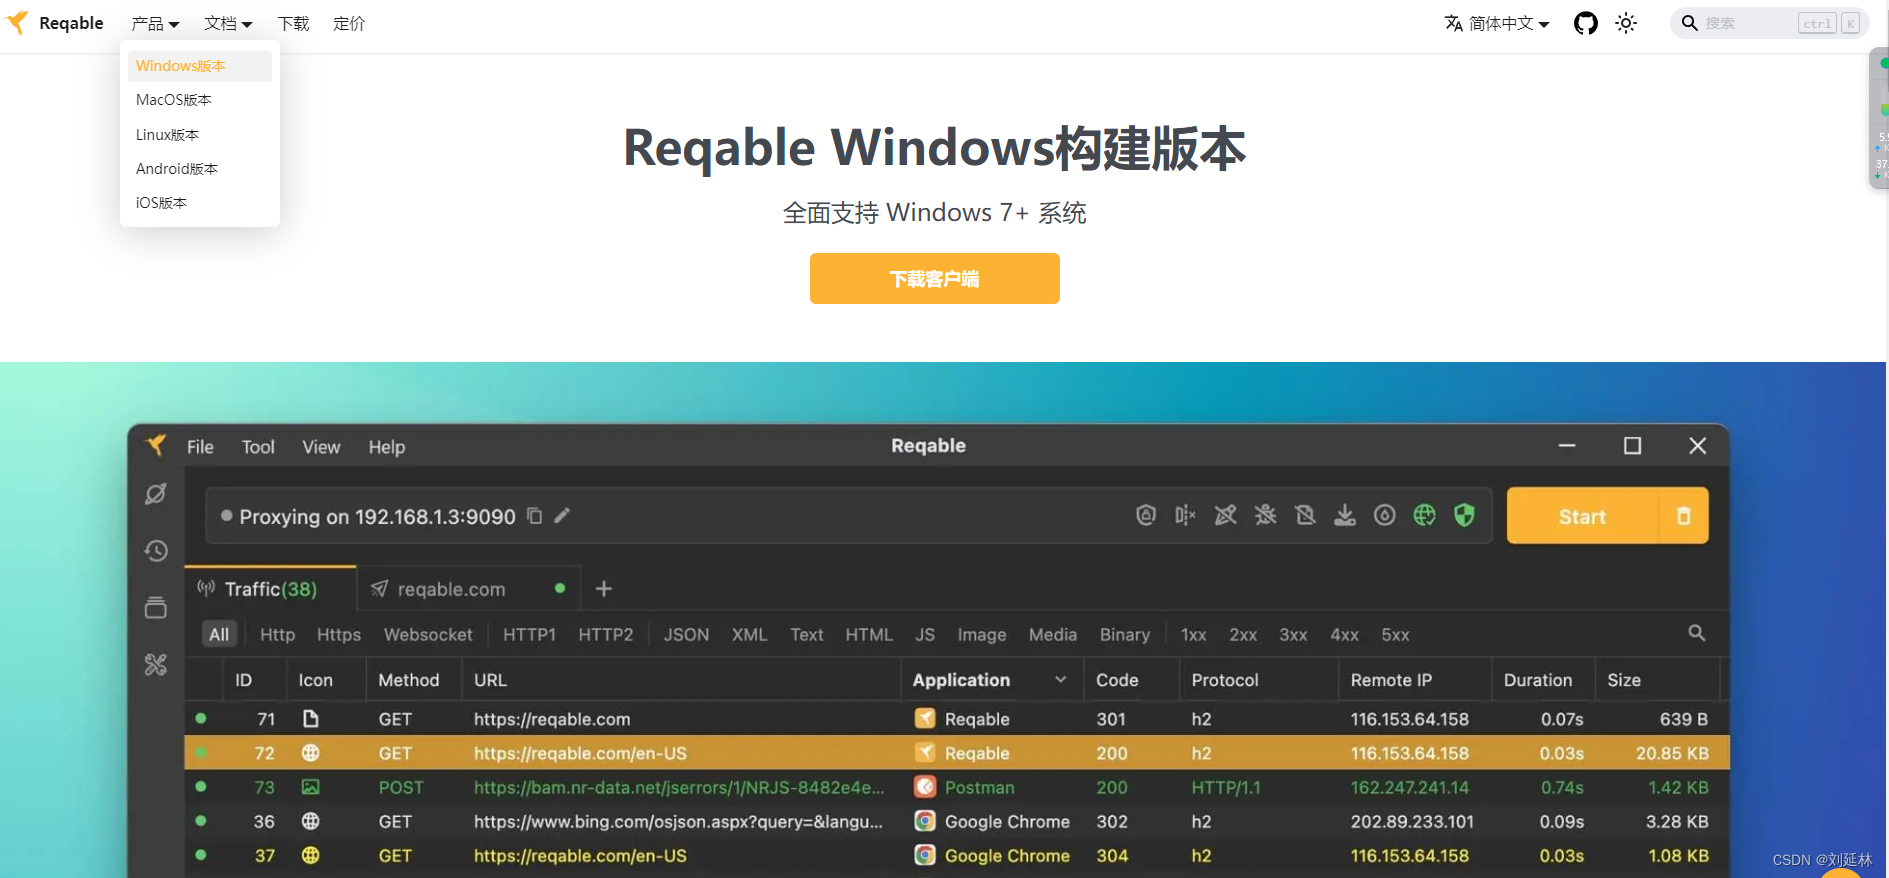Click trash icon beside Start button

click(x=1683, y=516)
